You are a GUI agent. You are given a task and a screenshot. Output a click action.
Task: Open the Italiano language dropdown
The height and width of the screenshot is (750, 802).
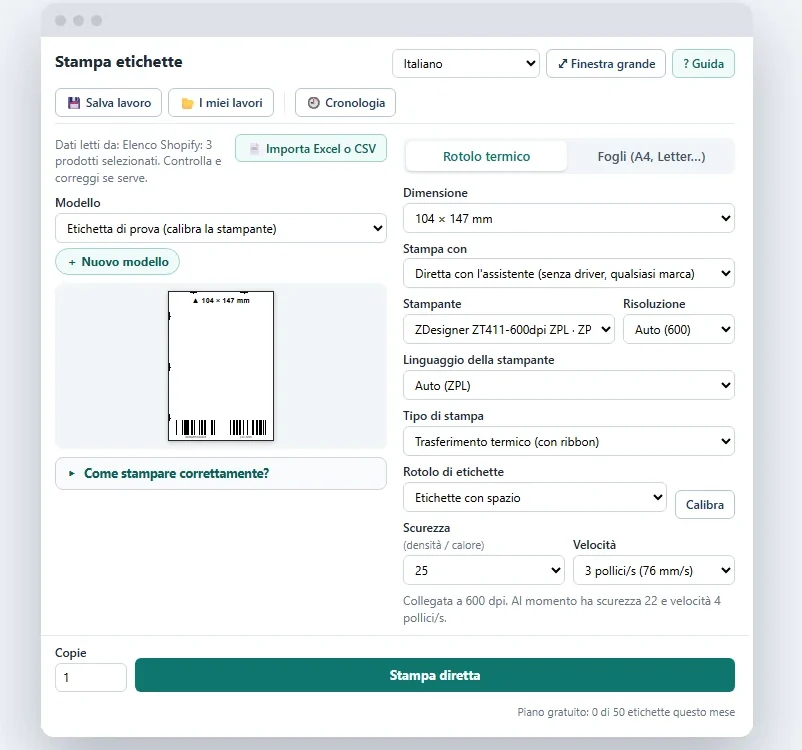click(x=466, y=64)
